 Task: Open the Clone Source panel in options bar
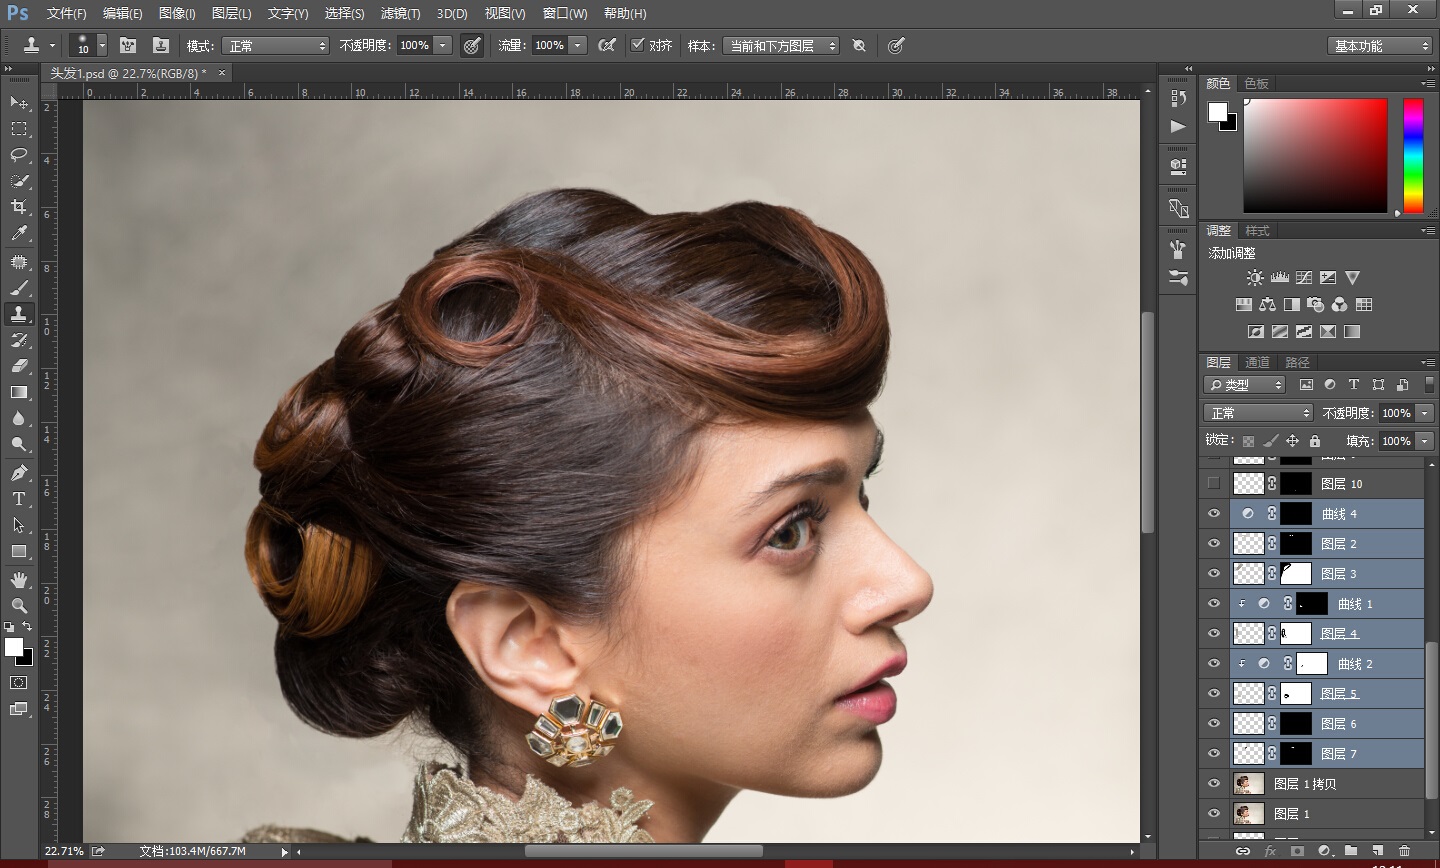[x=160, y=45]
